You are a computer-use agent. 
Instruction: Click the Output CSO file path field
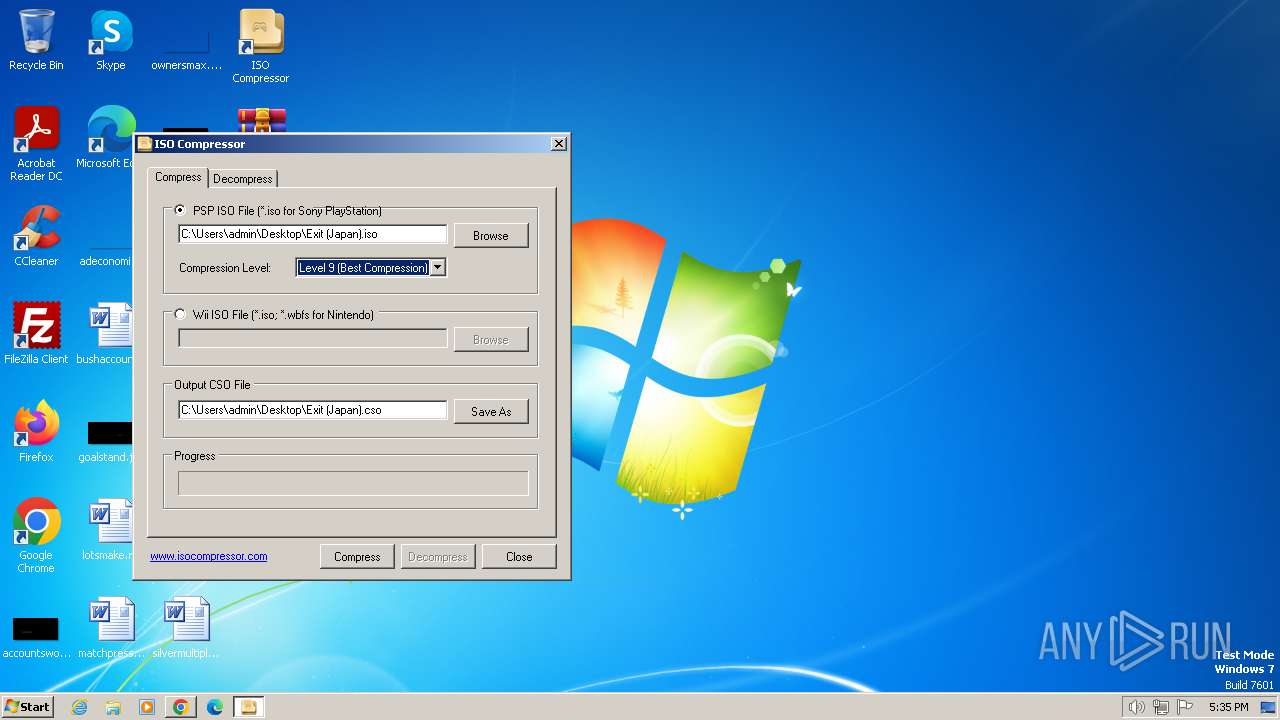click(x=313, y=410)
